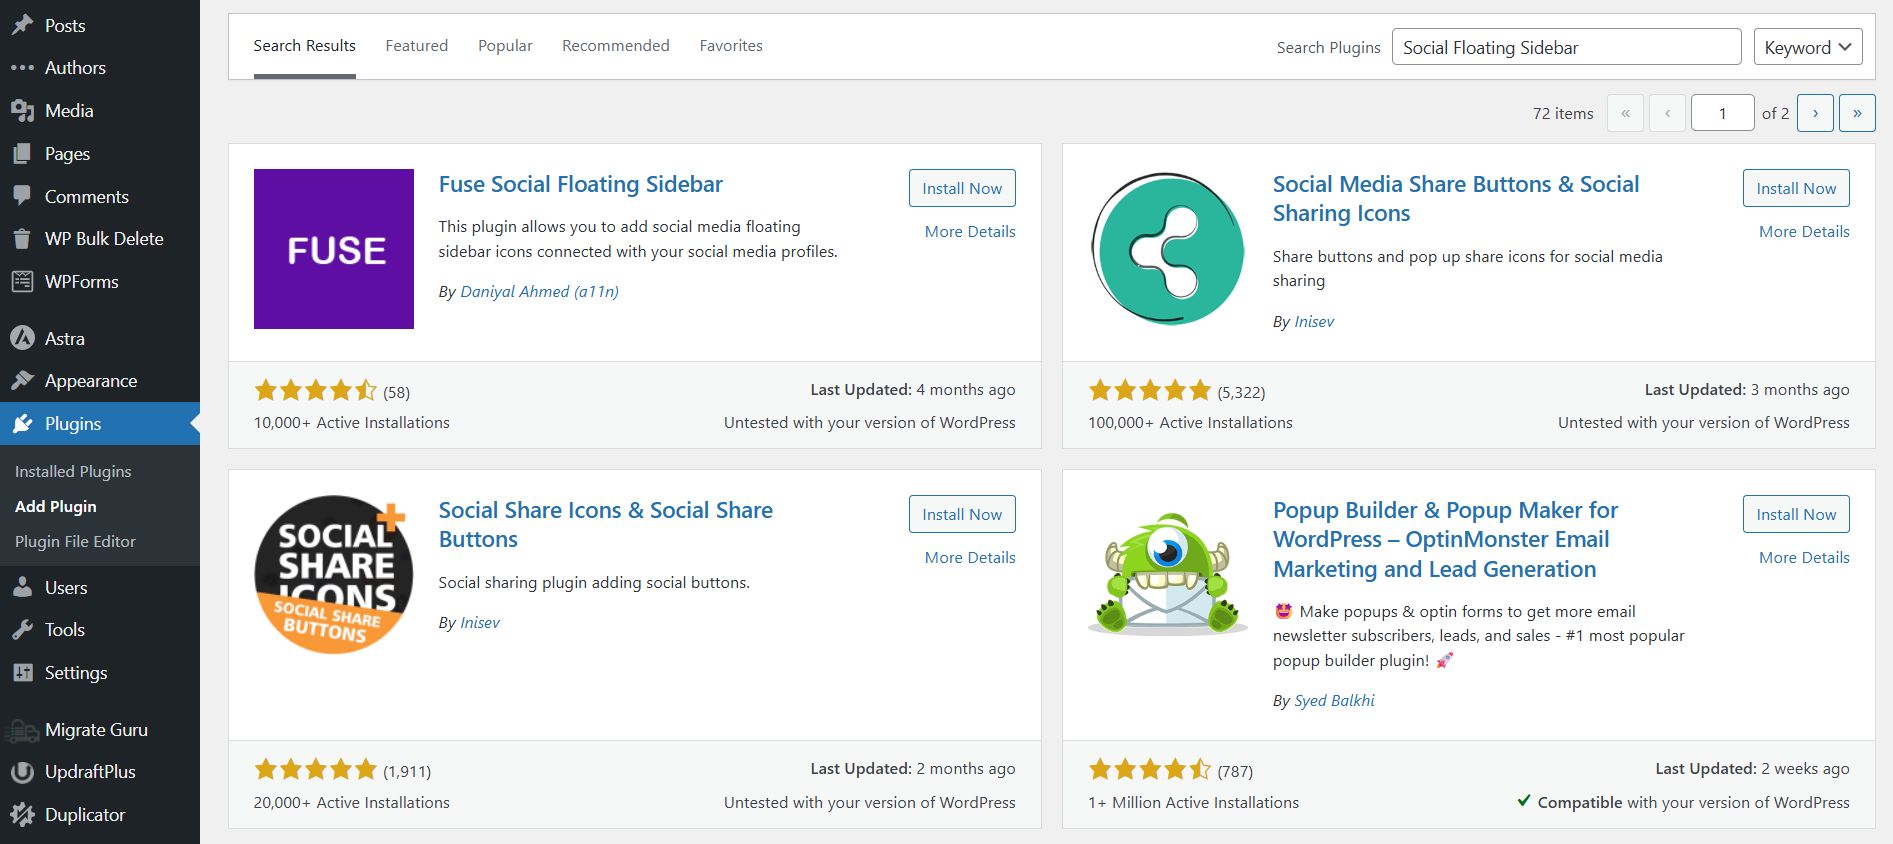
Task: Click the Pages icon in sidebar
Action: pos(22,154)
